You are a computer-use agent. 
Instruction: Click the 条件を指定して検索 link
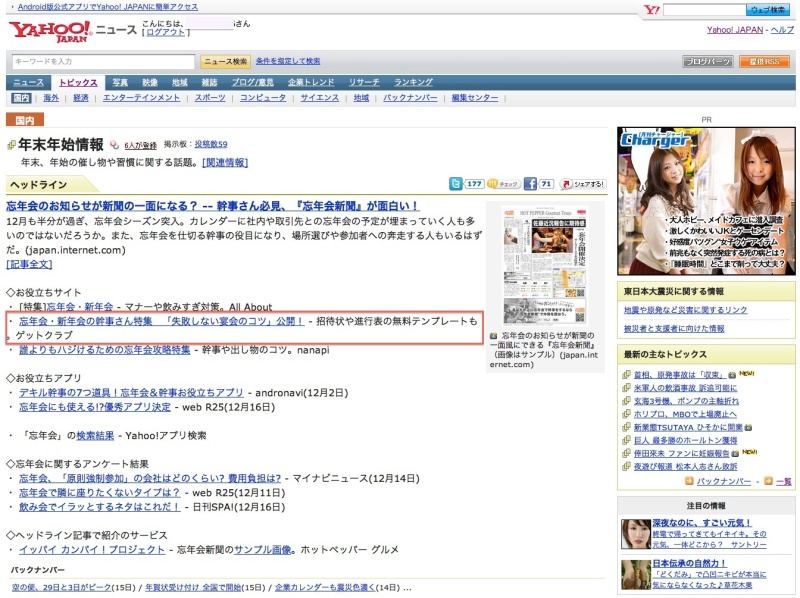pyautogui.click(x=288, y=62)
